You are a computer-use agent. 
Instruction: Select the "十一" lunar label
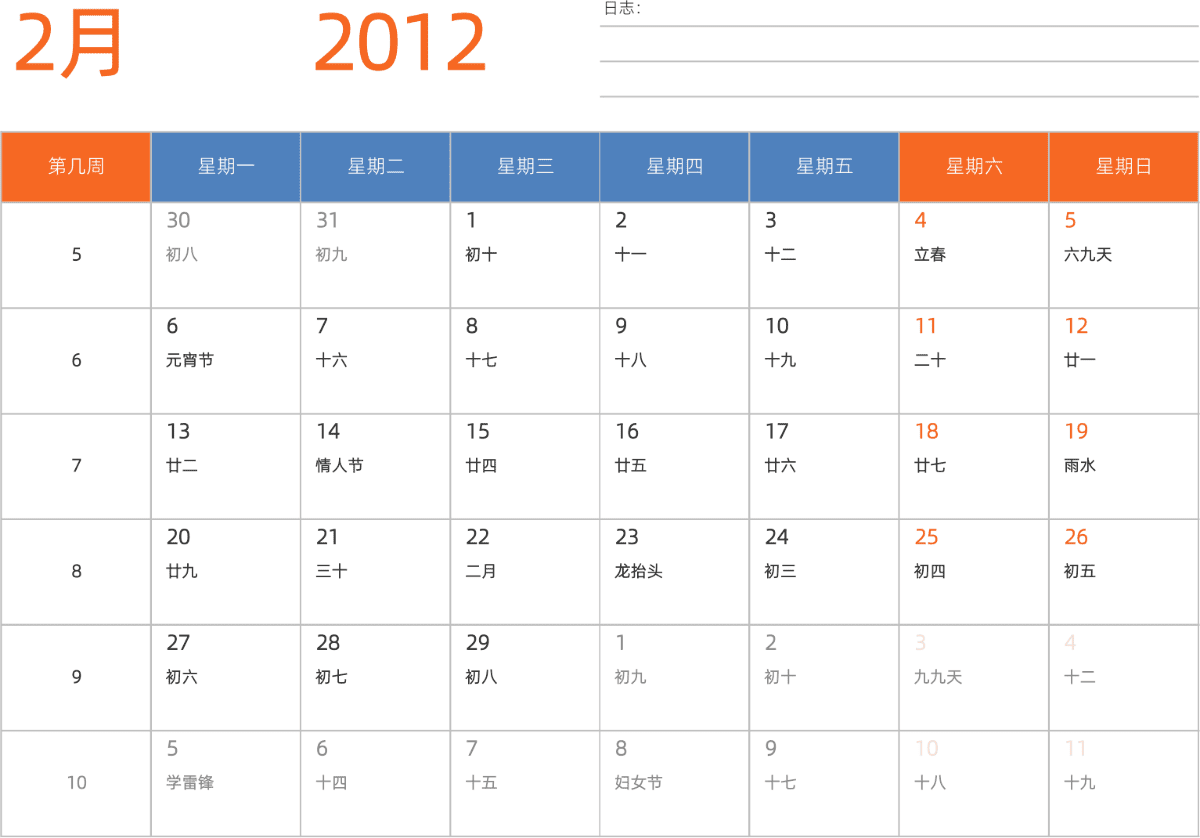click(x=631, y=255)
